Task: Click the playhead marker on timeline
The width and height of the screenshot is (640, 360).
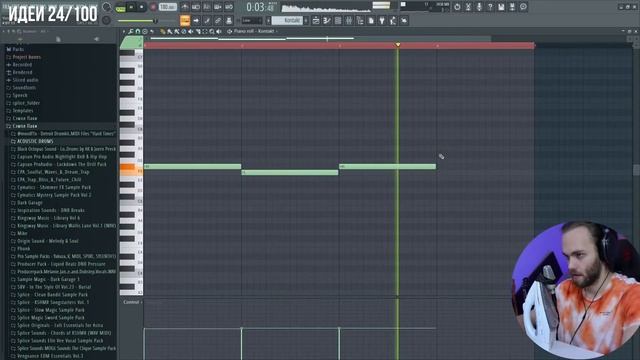Action: [398, 44]
